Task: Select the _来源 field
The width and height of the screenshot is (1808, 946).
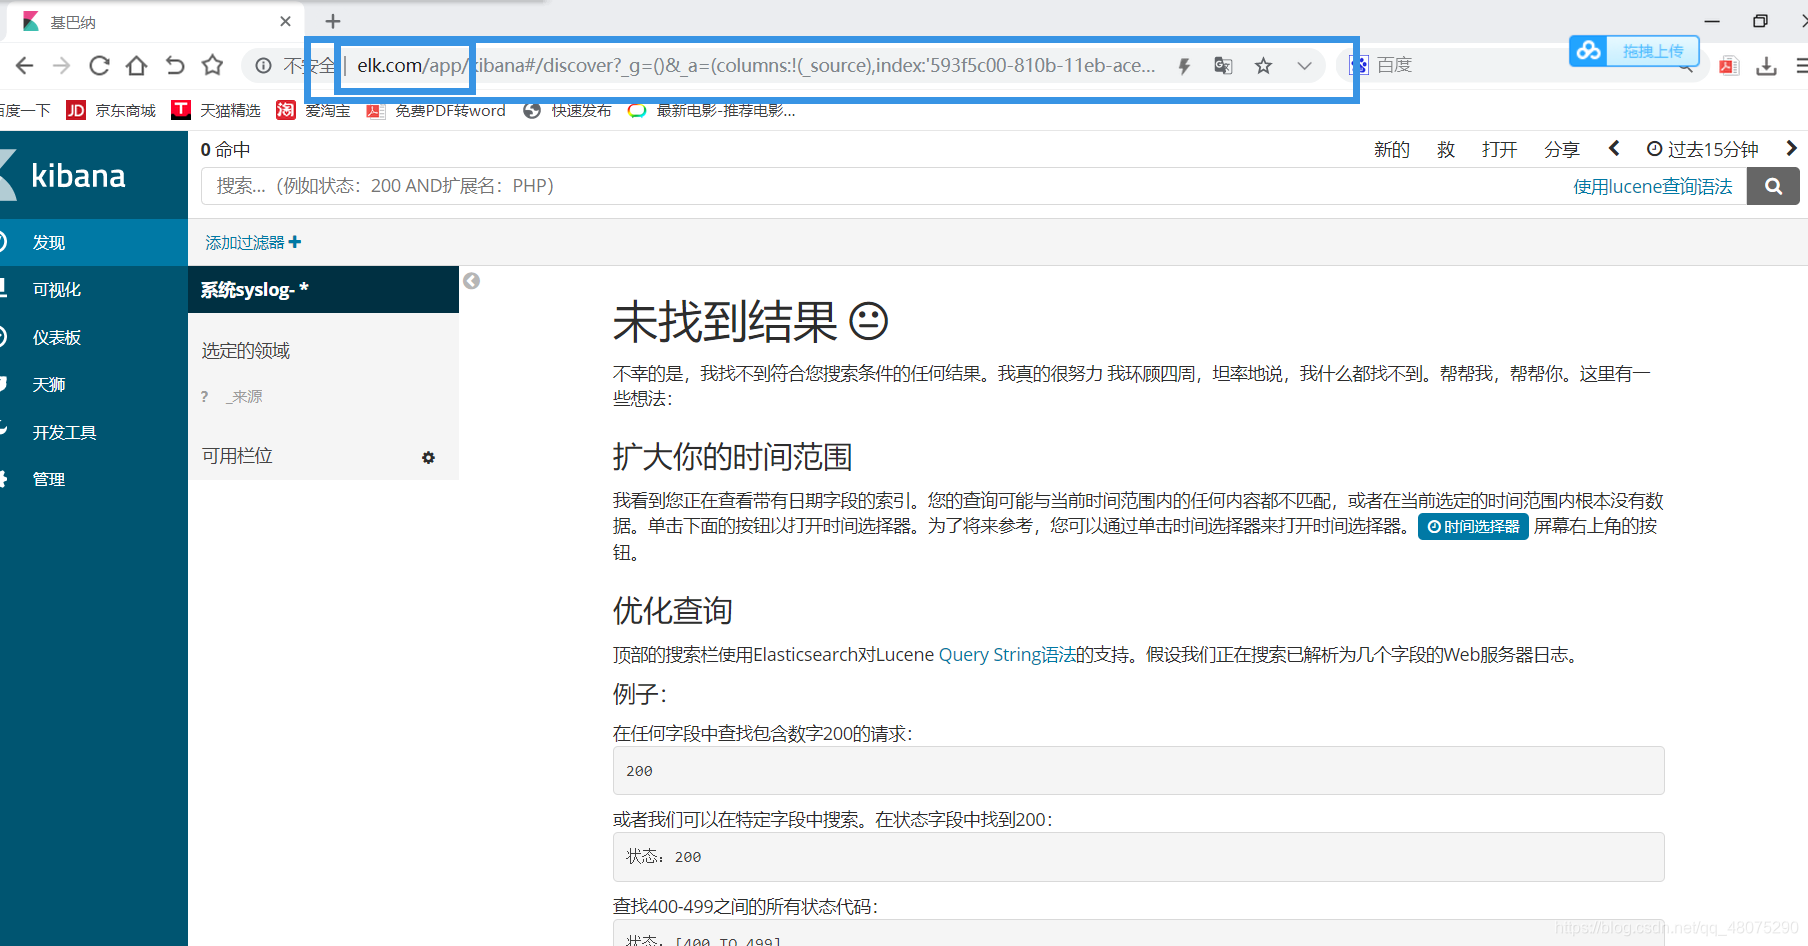Action: (x=243, y=396)
